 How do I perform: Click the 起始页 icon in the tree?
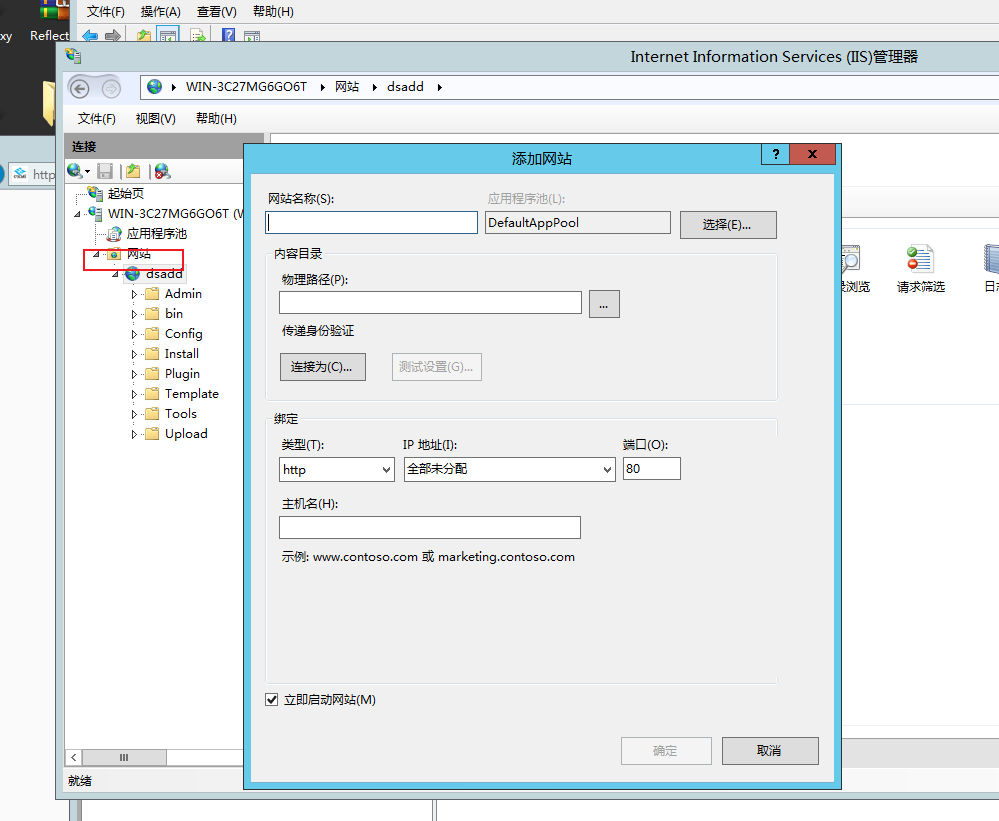pyautogui.click(x=96, y=193)
